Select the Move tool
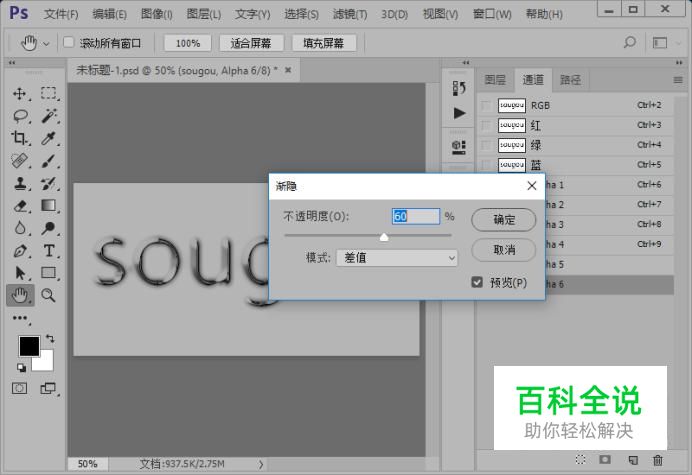The width and height of the screenshot is (692, 475). 19,93
